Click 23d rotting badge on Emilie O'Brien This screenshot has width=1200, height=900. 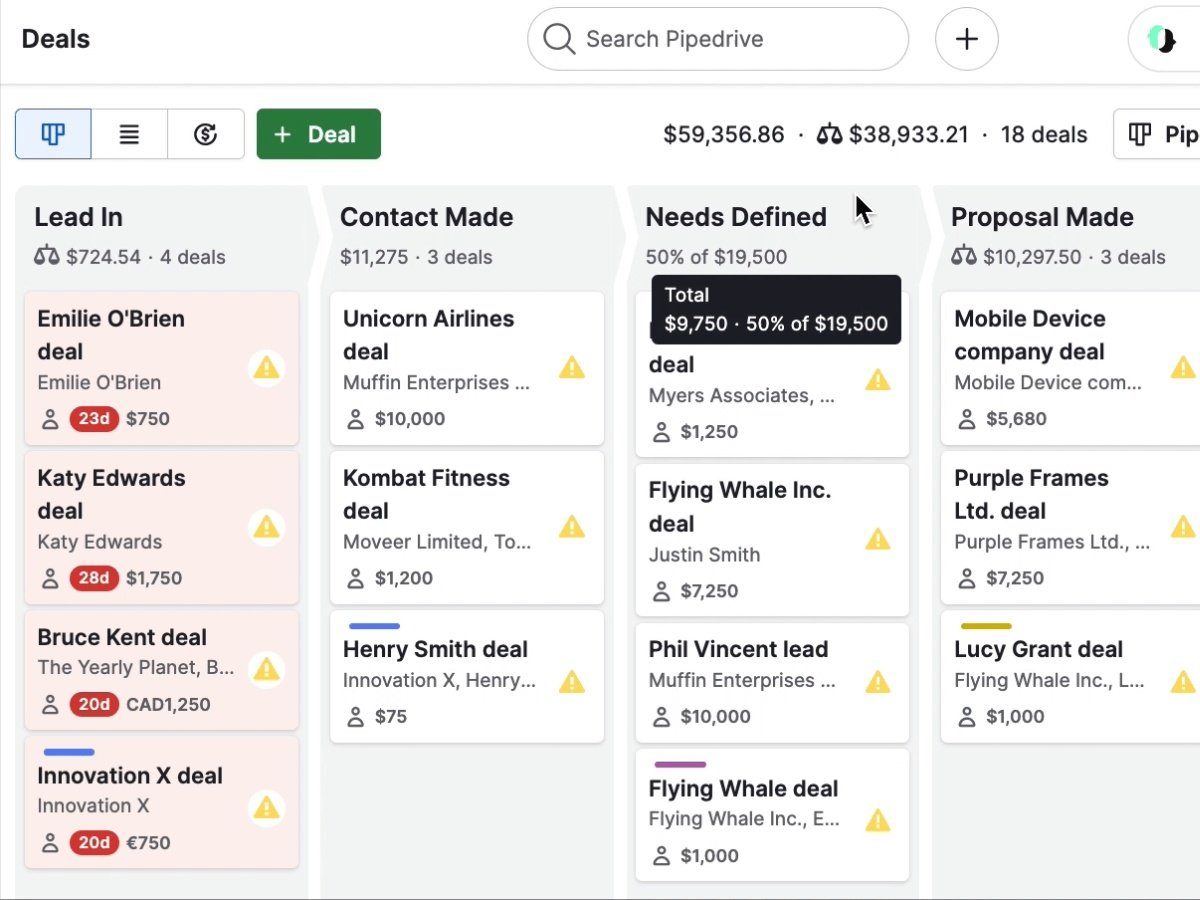[94, 419]
